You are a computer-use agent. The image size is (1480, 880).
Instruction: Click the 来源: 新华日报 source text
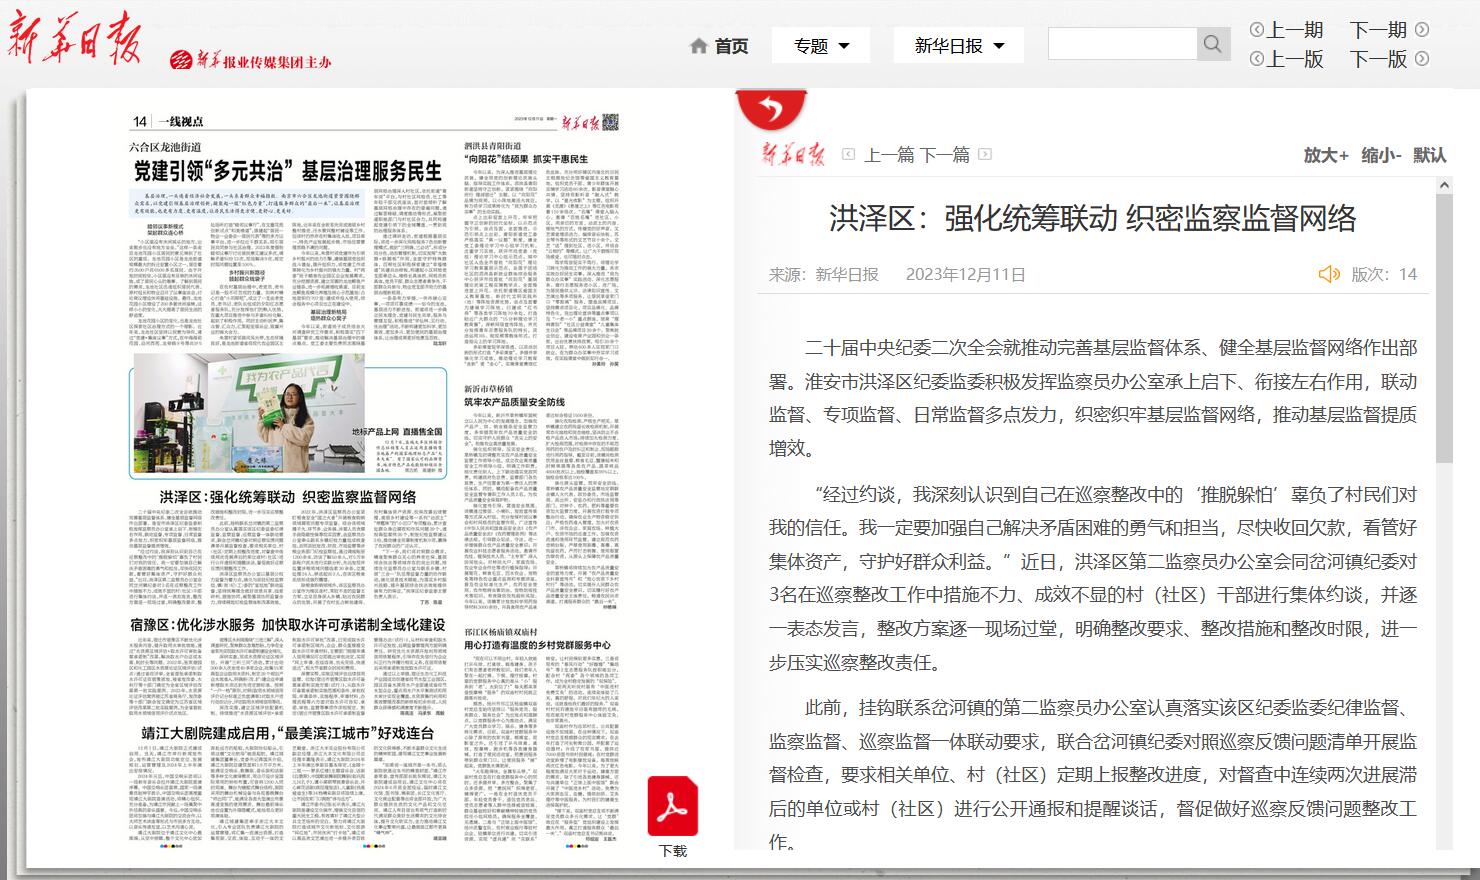tap(824, 274)
